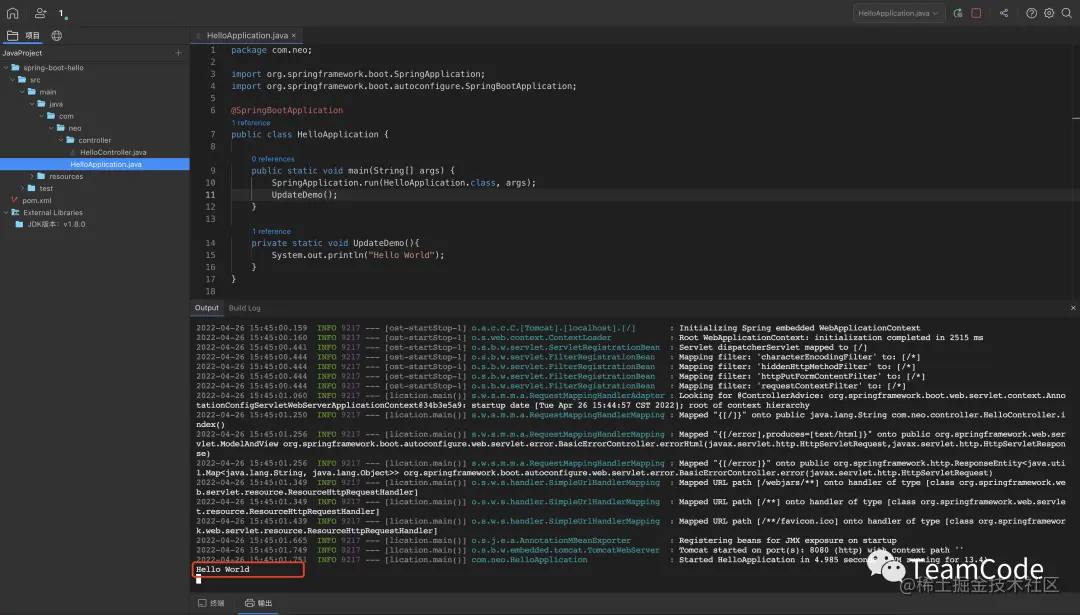The image size is (1080, 615).
Task: Click the search magnifier icon
Action: pos(1066,13)
